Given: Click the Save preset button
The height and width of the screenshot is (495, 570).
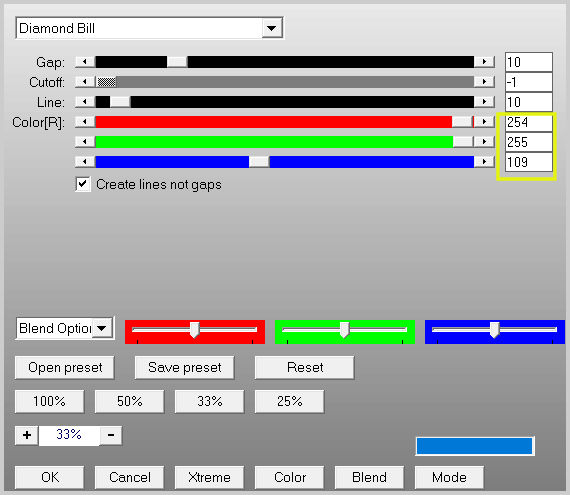Looking at the screenshot, I should [x=184, y=367].
